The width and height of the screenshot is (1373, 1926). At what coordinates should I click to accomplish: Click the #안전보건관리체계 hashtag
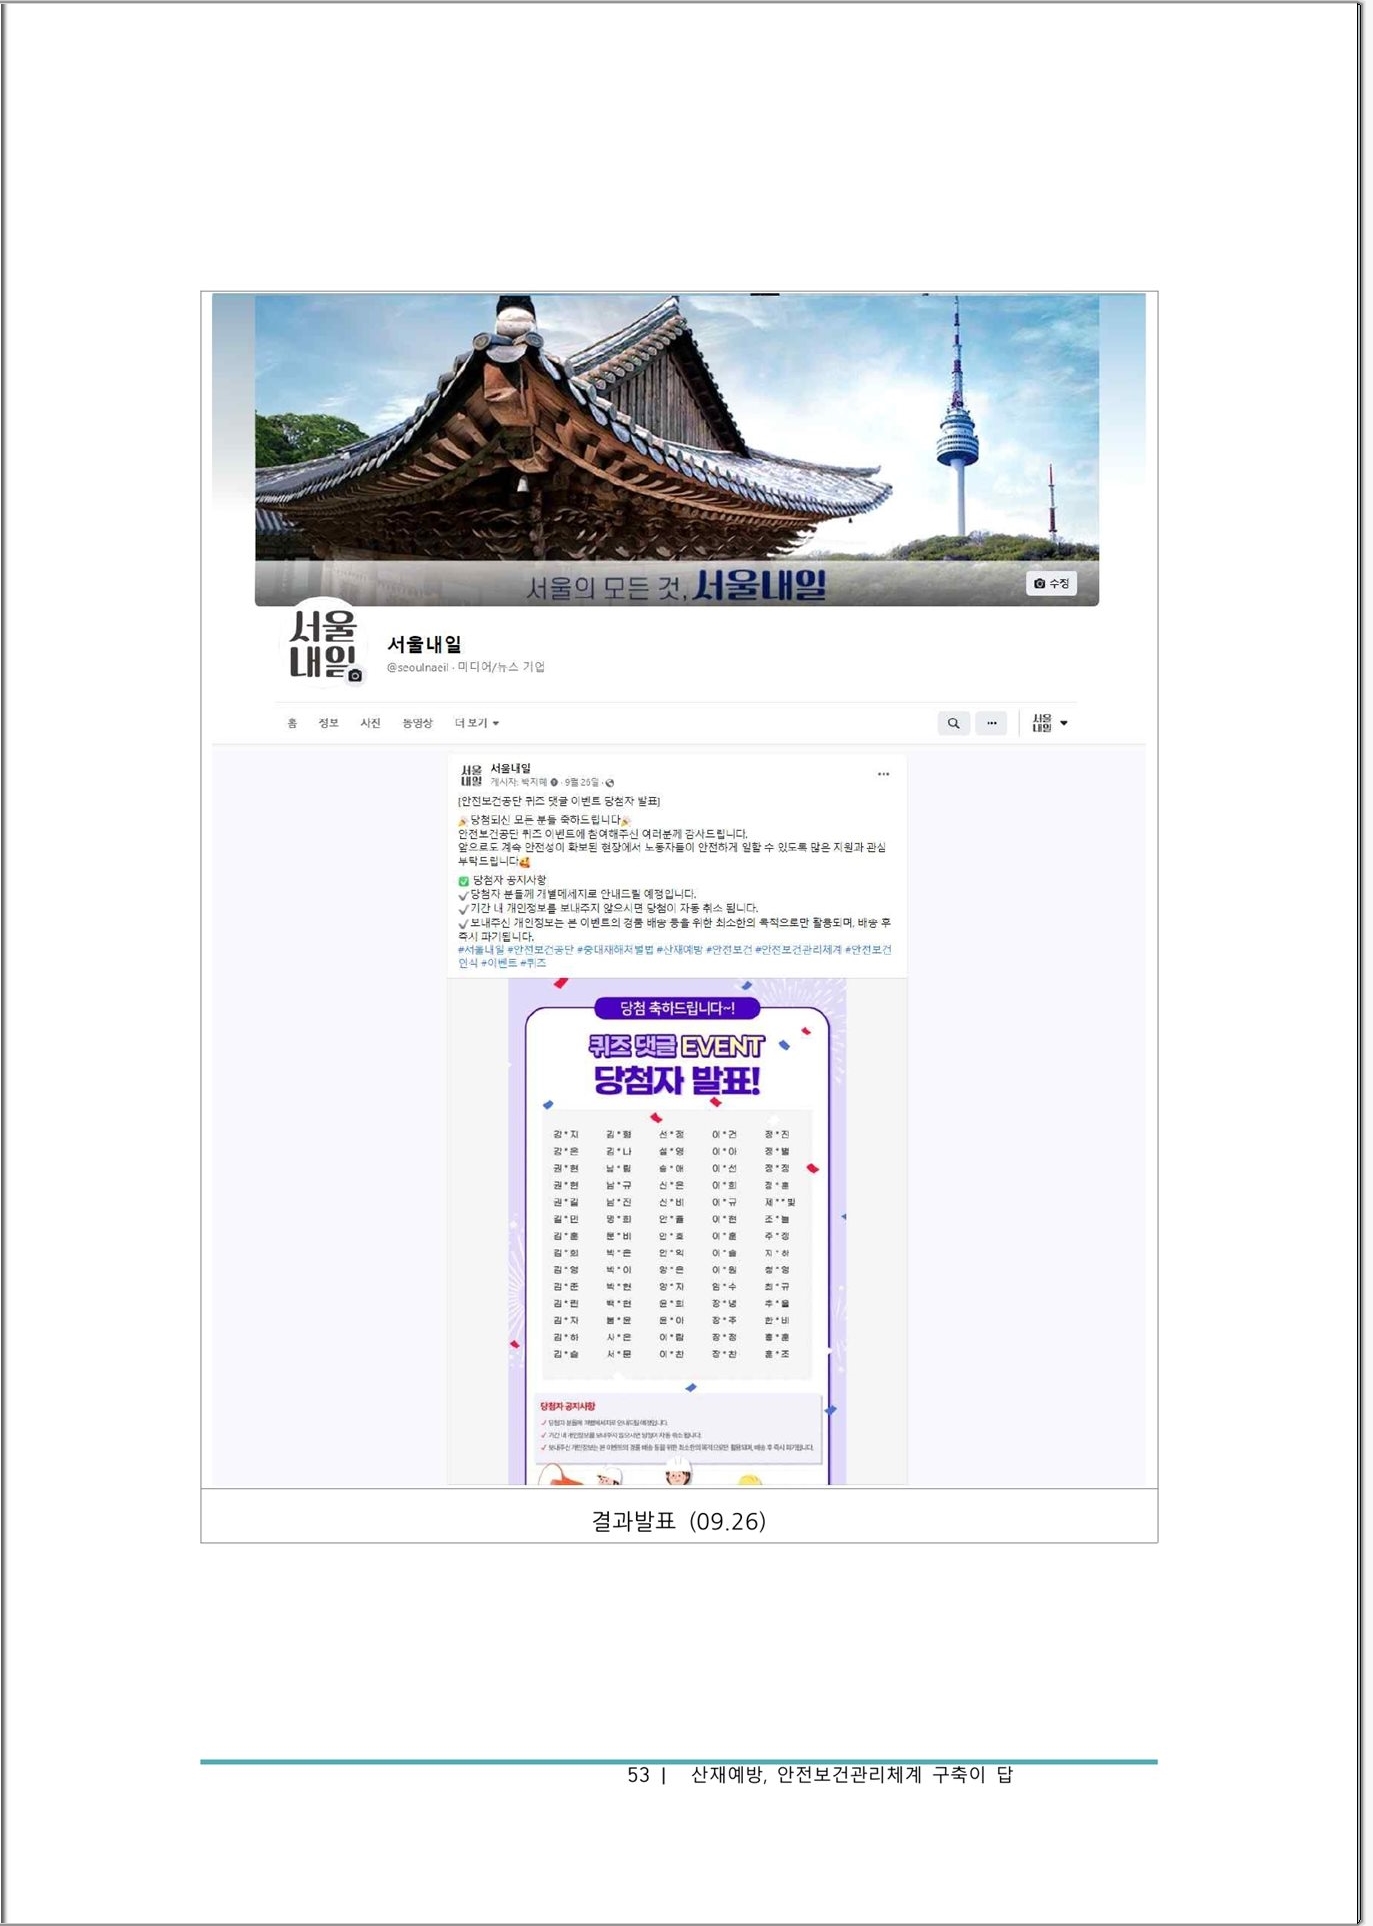click(799, 950)
